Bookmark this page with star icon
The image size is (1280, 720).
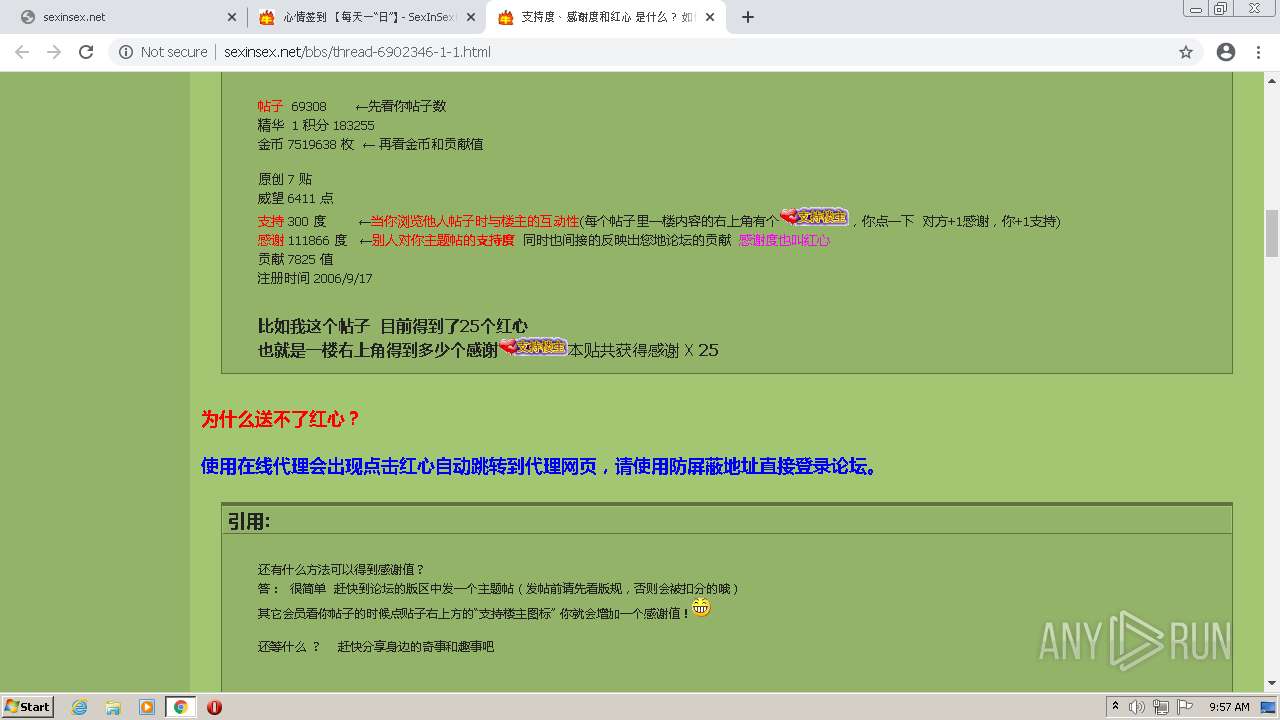tap(1186, 52)
